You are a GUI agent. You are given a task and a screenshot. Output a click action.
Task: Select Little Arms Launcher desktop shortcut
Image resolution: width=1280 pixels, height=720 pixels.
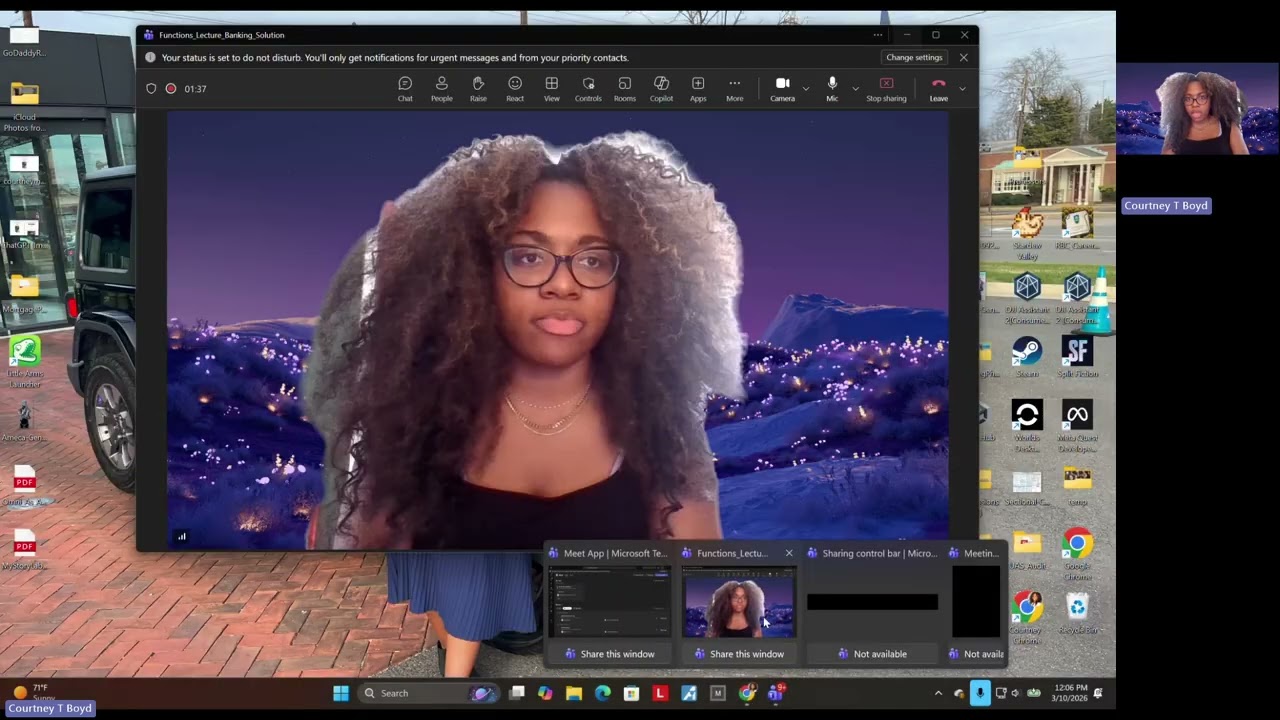click(x=25, y=362)
